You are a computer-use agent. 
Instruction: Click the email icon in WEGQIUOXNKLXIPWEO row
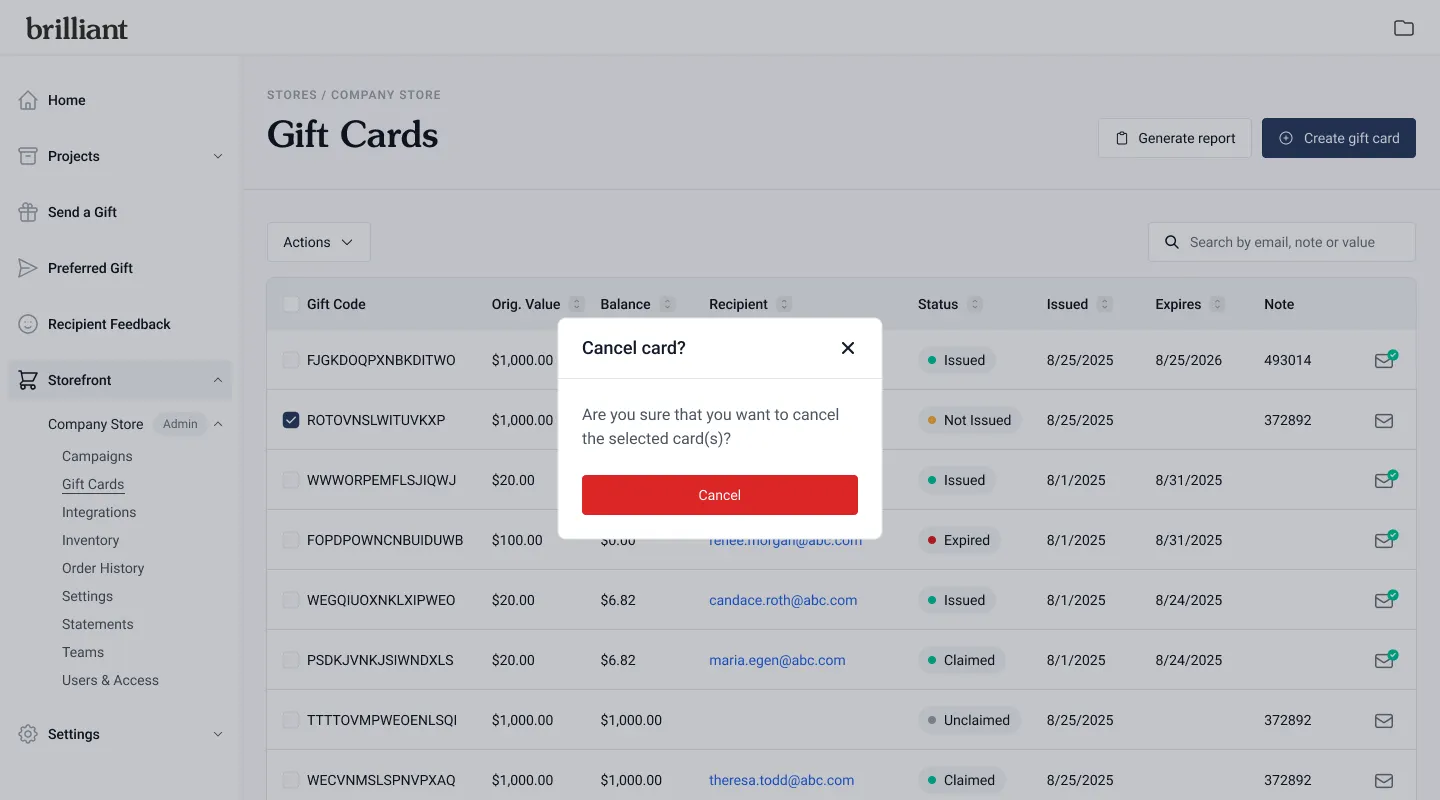(x=1385, y=600)
